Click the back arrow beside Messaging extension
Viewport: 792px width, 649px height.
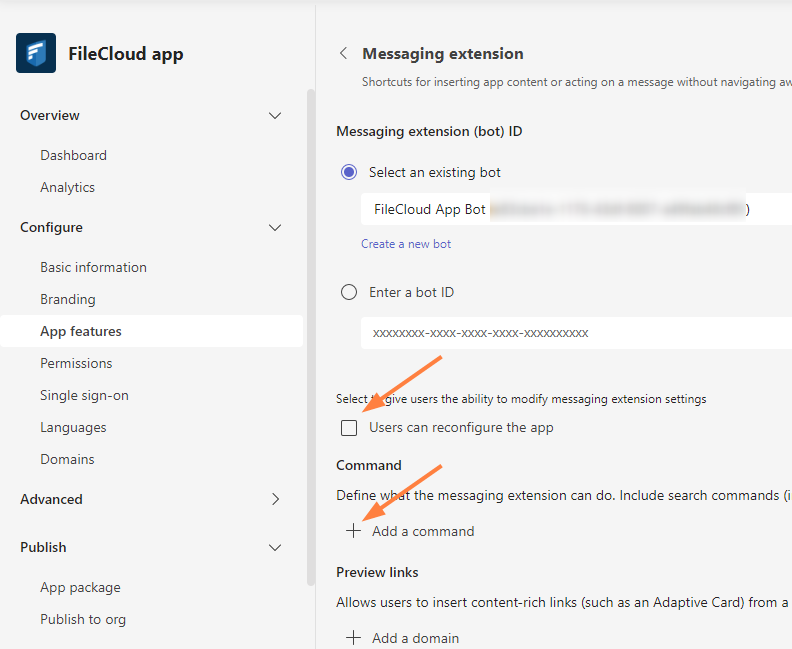344,54
